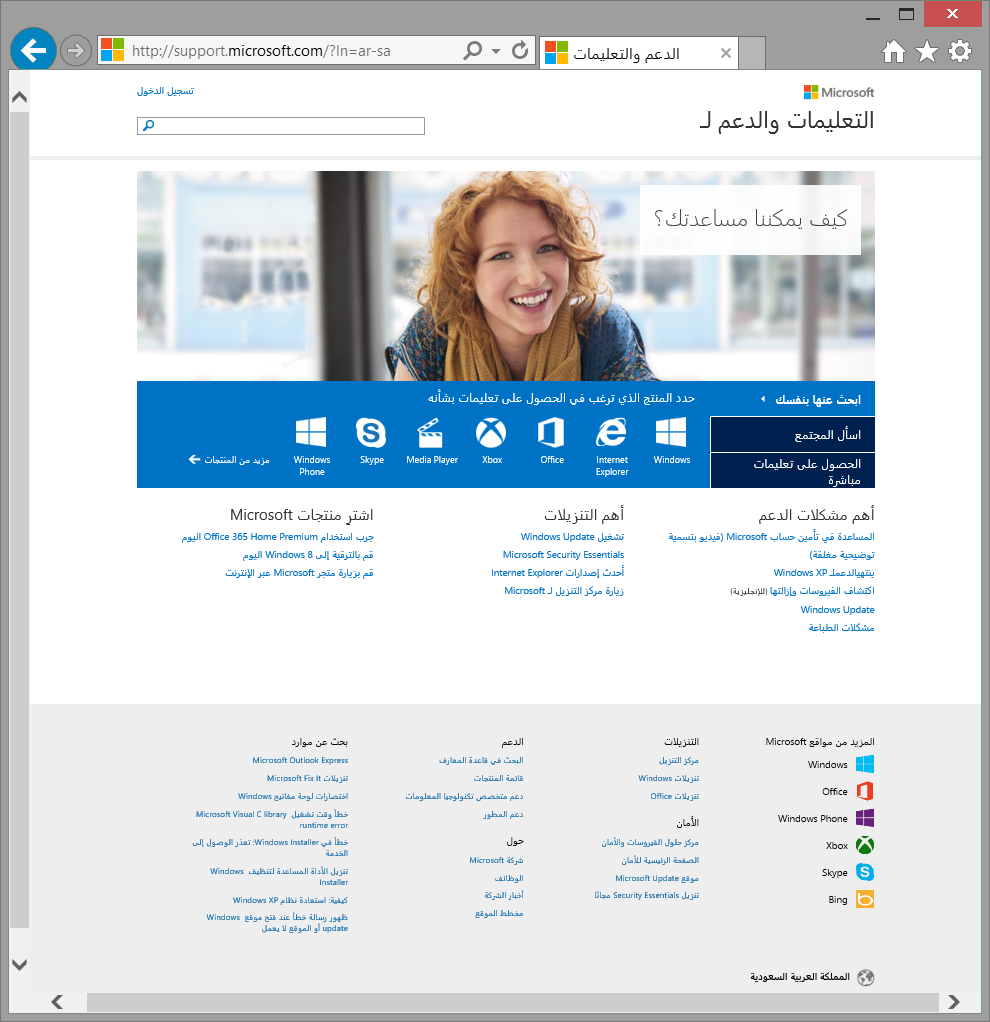Open the ينتهيالدعملـ Windows XP link
The width and height of the screenshot is (990, 1022).
[x=824, y=572]
